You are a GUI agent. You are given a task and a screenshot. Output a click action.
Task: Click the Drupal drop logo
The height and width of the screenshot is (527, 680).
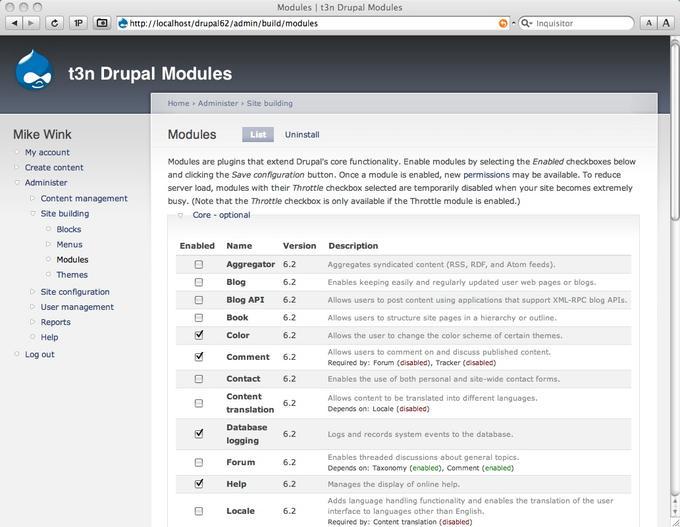coord(34,70)
